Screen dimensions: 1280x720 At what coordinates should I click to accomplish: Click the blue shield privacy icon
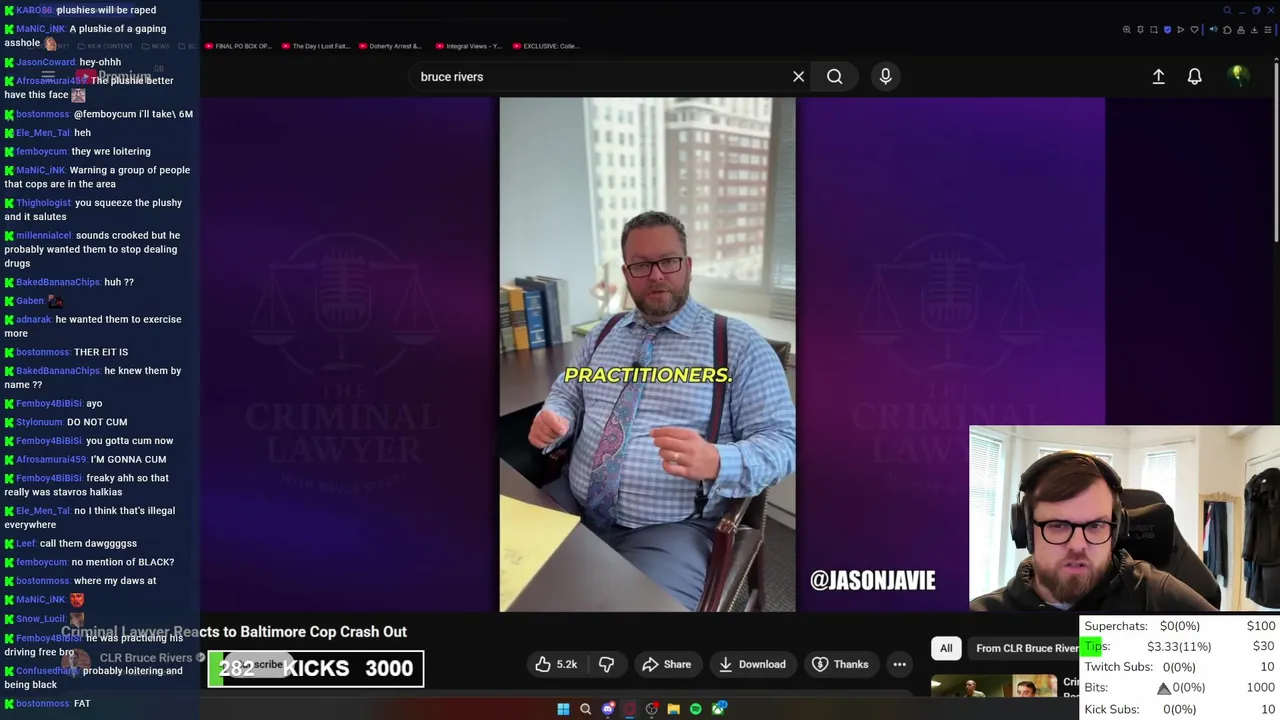pyautogui.click(x=1167, y=30)
